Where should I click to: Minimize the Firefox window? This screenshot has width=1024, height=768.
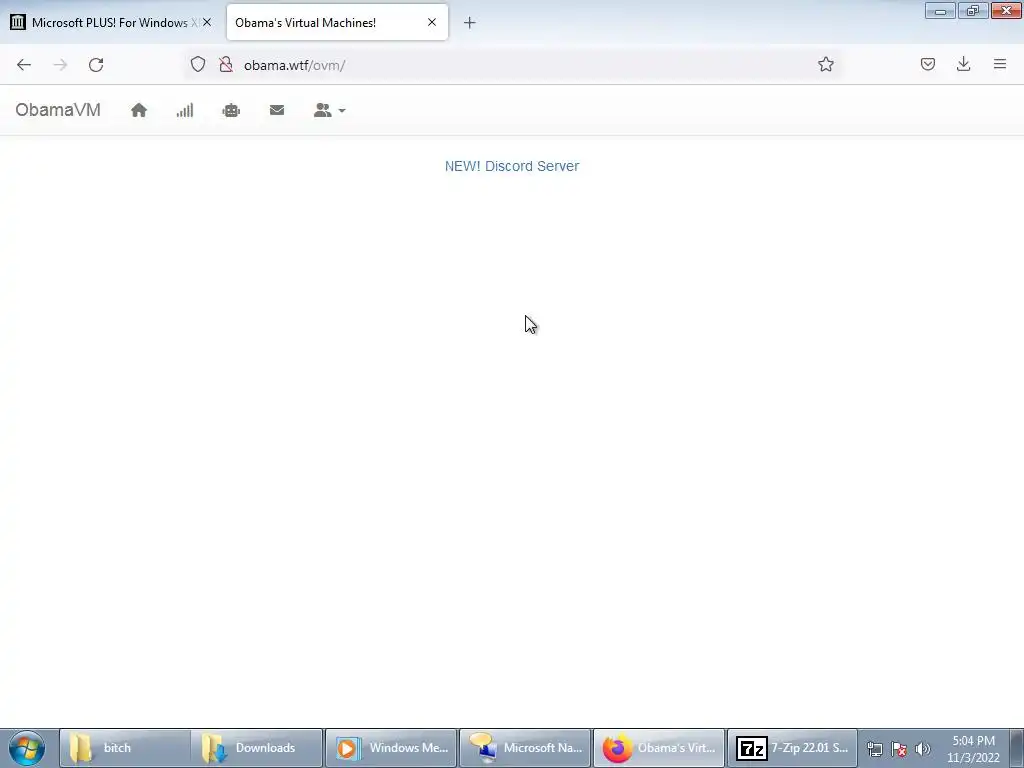940,11
